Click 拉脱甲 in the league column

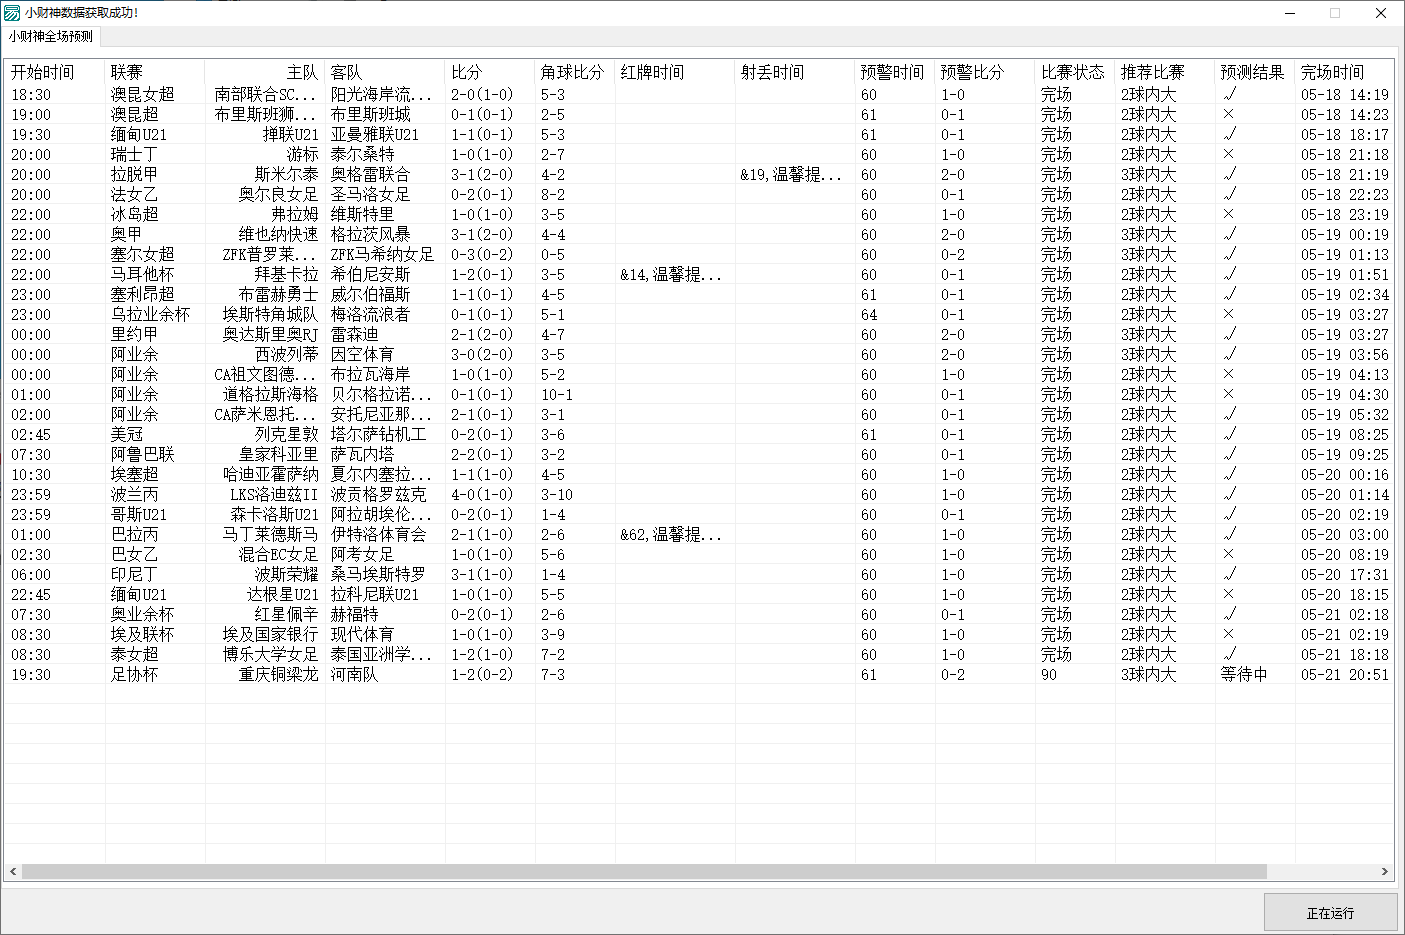(x=134, y=174)
